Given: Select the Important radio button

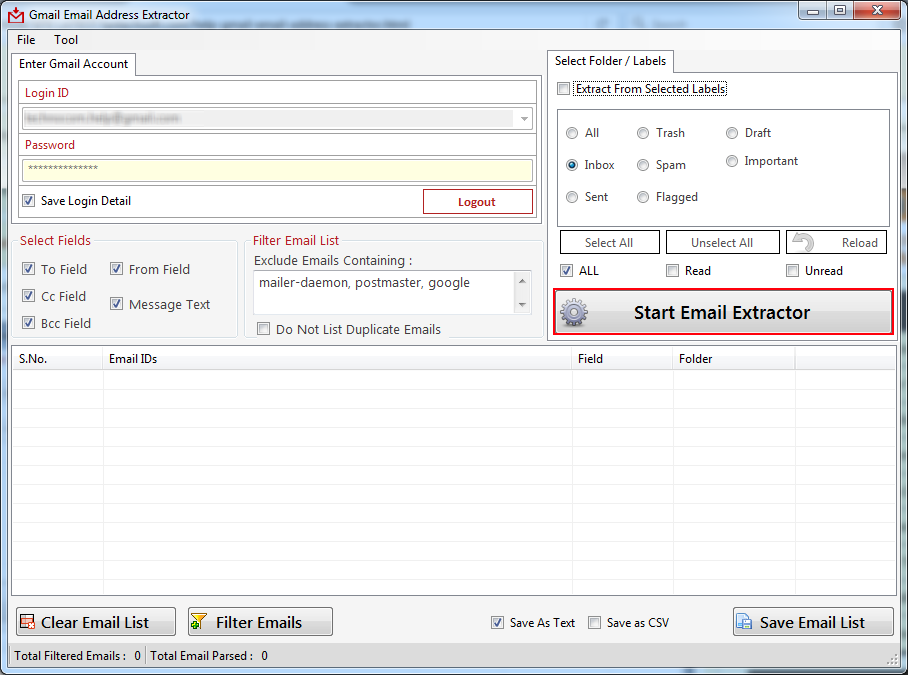Looking at the screenshot, I should click(732, 161).
